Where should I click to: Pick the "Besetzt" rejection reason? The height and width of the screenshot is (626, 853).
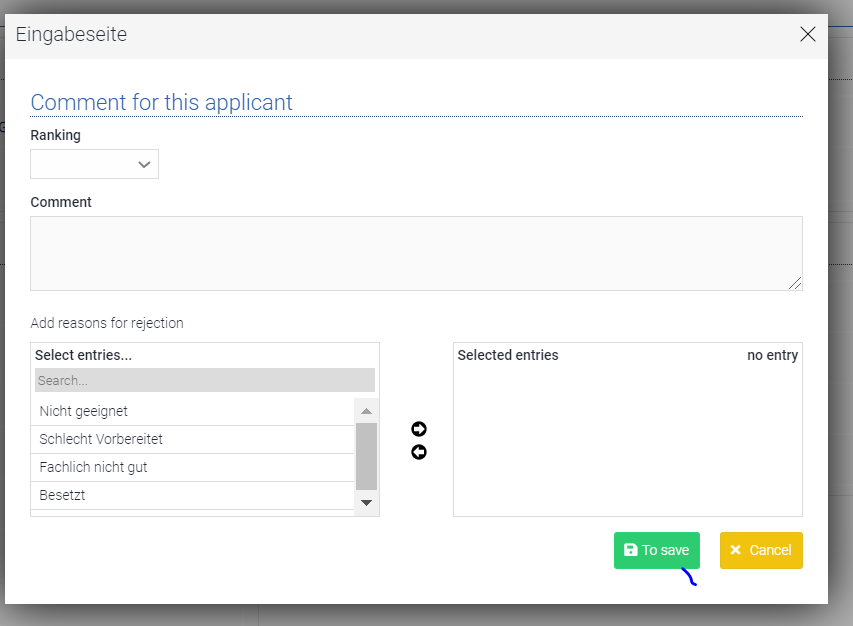click(x=192, y=495)
